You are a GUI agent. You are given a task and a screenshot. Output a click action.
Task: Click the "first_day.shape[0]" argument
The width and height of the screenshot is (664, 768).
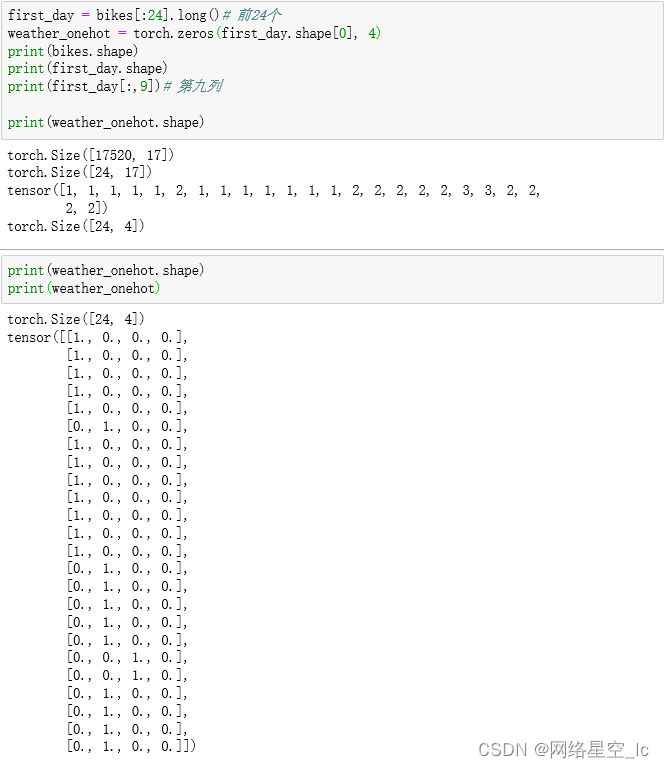286,33
